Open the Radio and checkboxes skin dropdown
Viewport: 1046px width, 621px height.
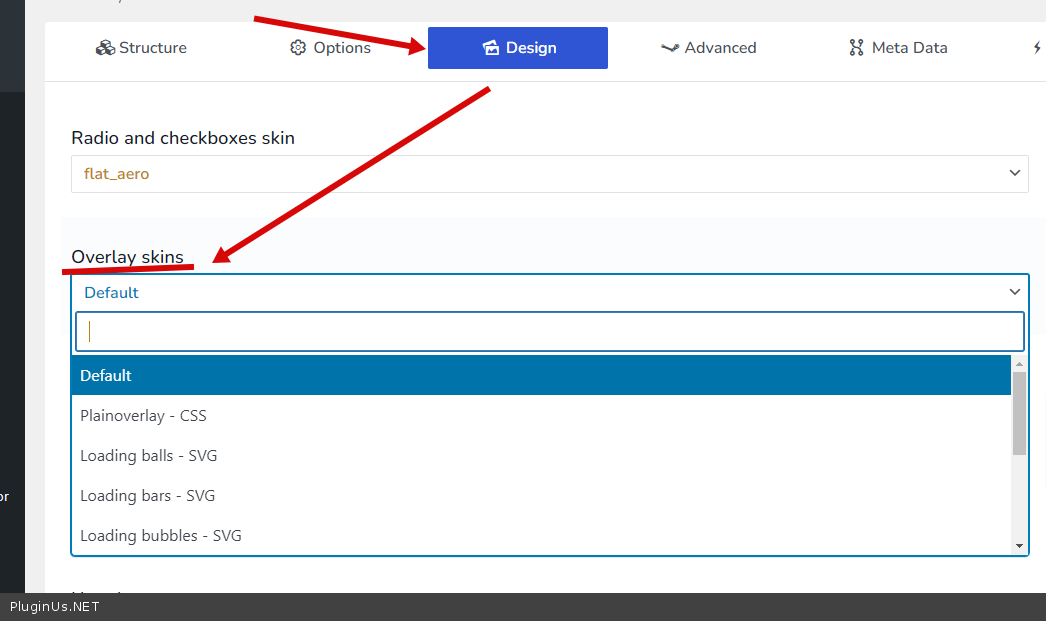[549, 174]
